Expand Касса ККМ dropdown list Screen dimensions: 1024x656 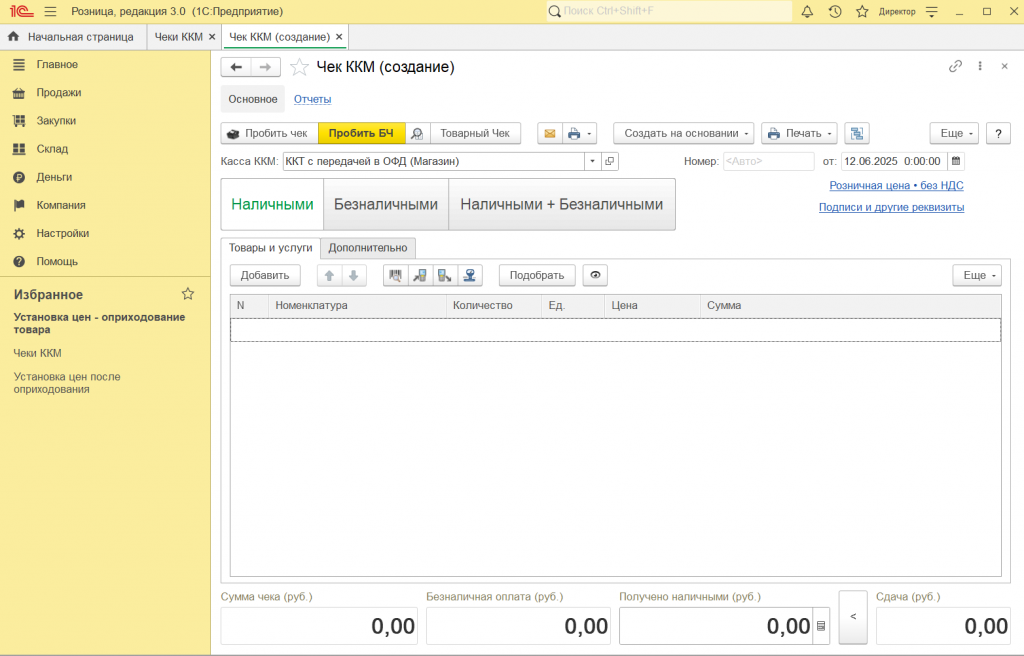coord(592,161)
